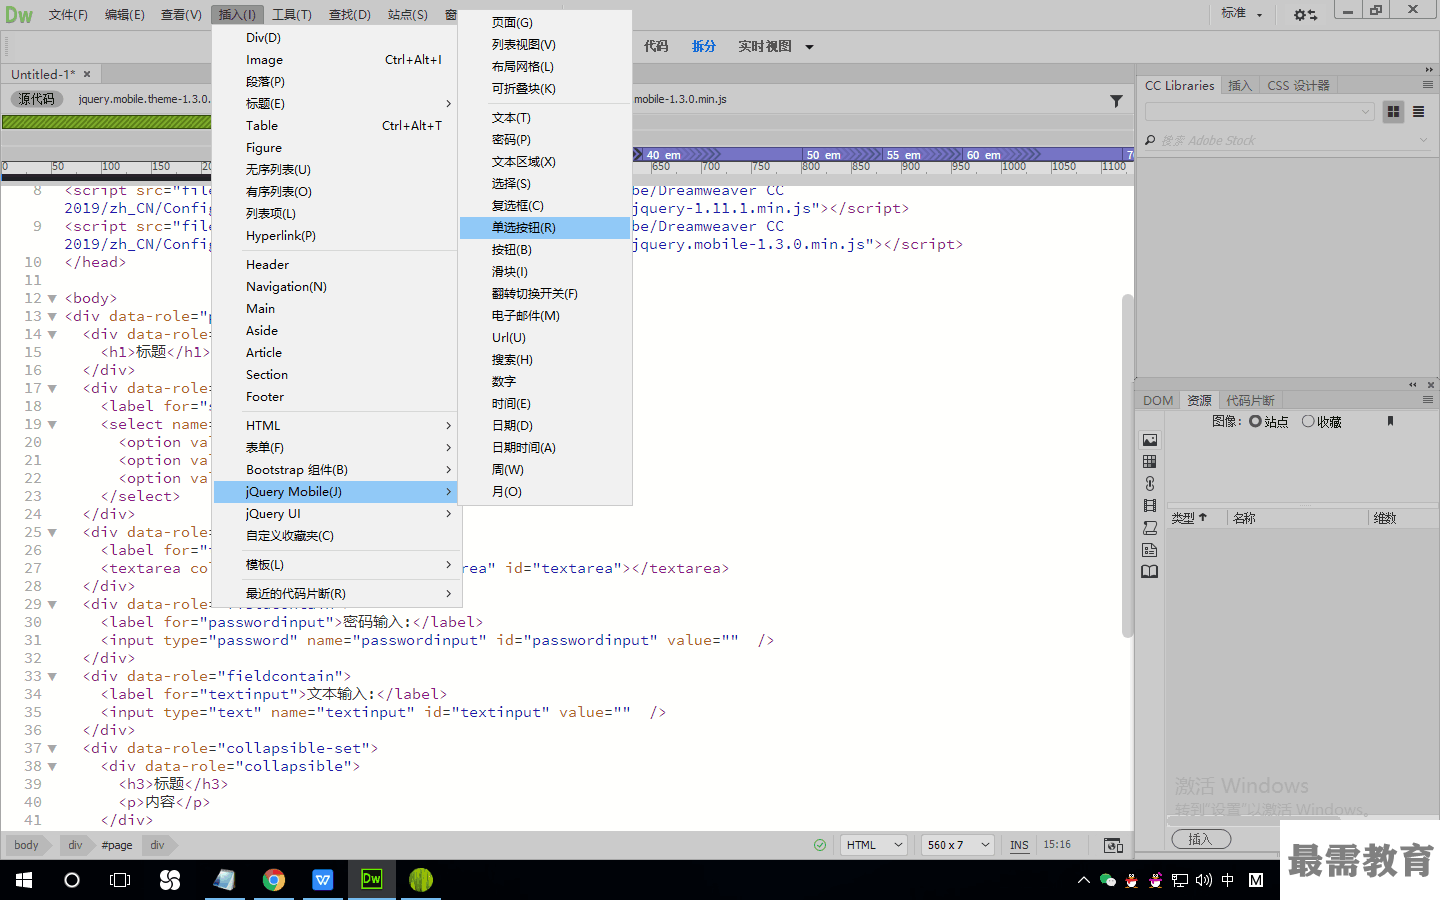Click volume icon in system tray
1440x900 pixels.
coord(1204,880)
